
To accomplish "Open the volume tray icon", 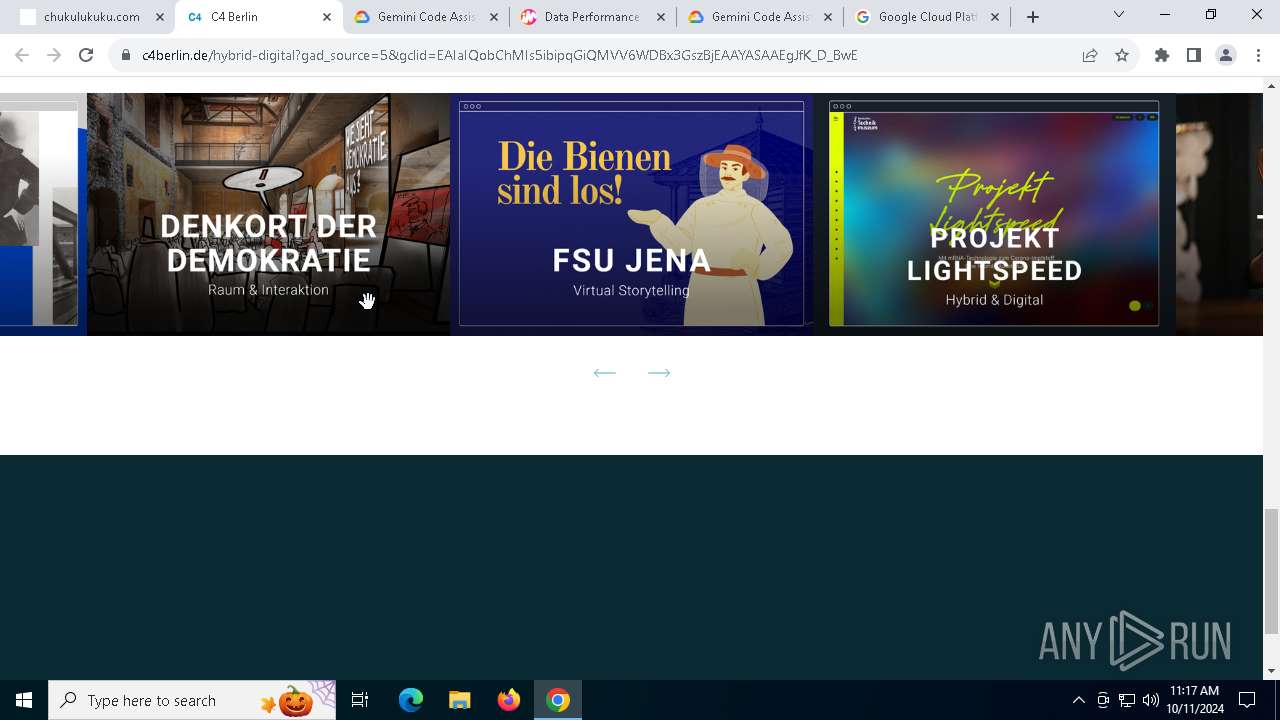I will pyautogui.click(x=1150, y=700).
